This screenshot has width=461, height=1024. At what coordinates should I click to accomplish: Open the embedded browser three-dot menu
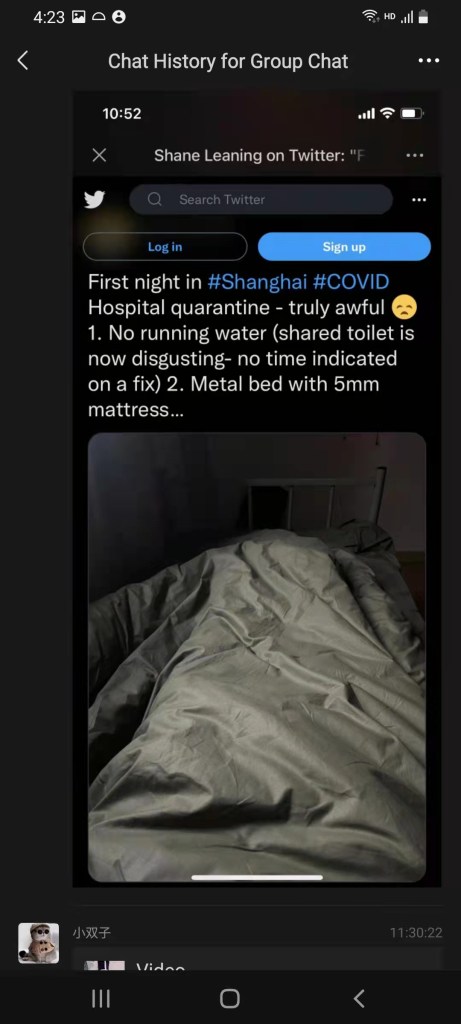(415, 155)
